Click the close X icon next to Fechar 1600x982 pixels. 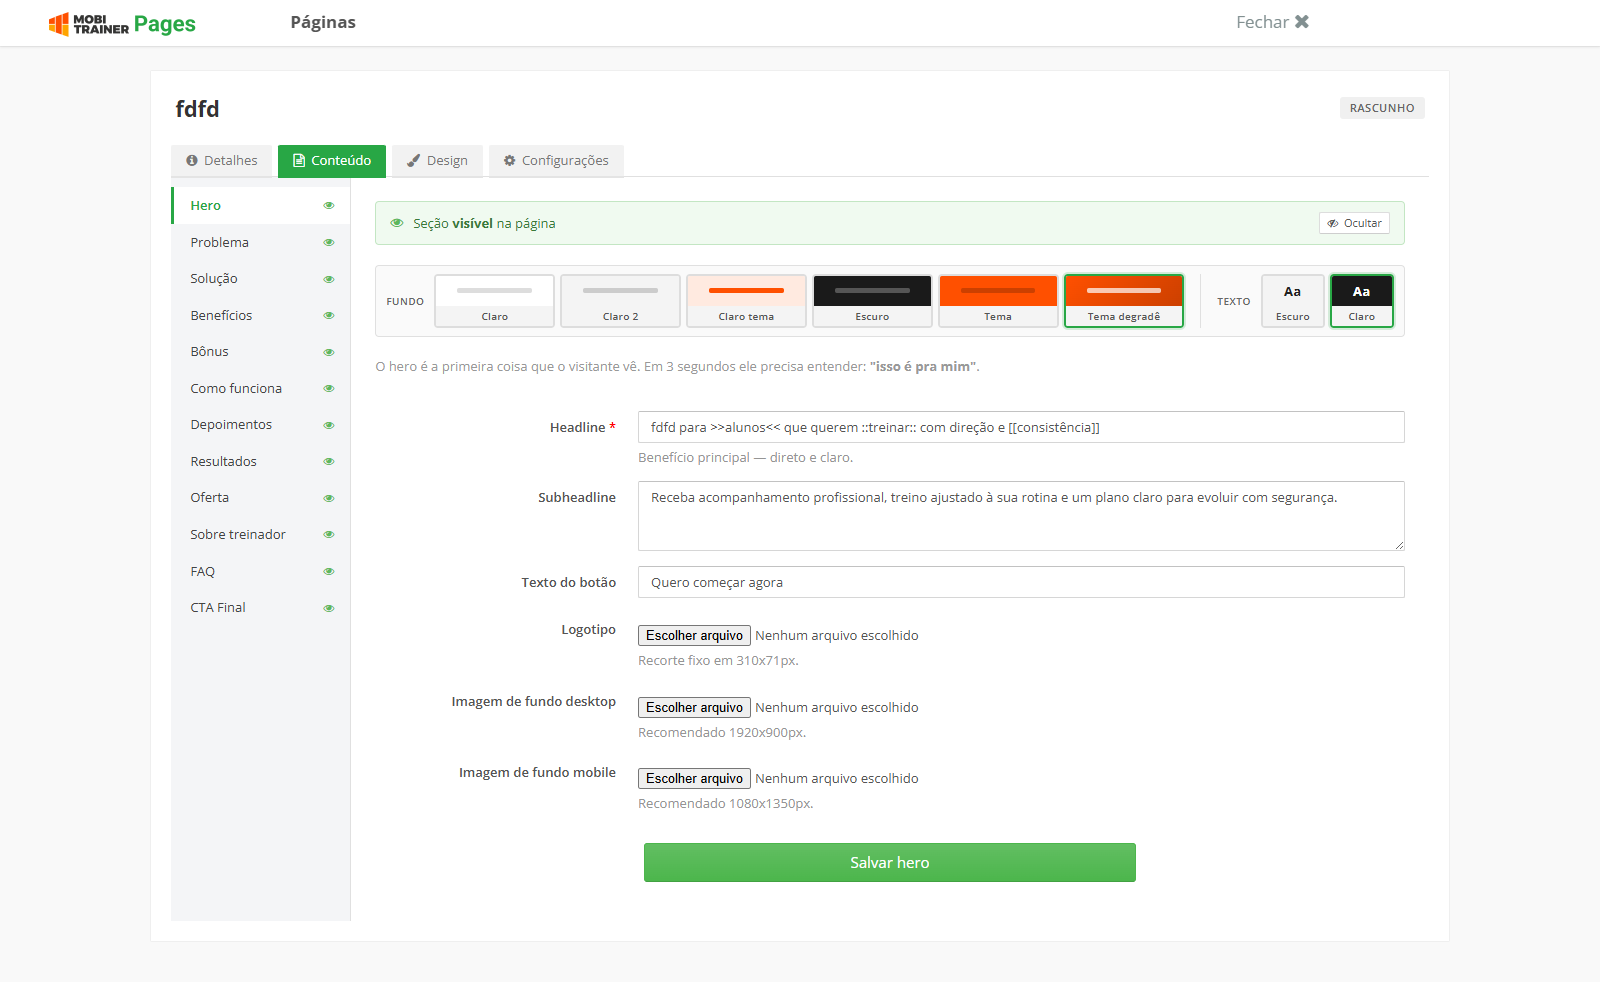(x=1302, y=22)
